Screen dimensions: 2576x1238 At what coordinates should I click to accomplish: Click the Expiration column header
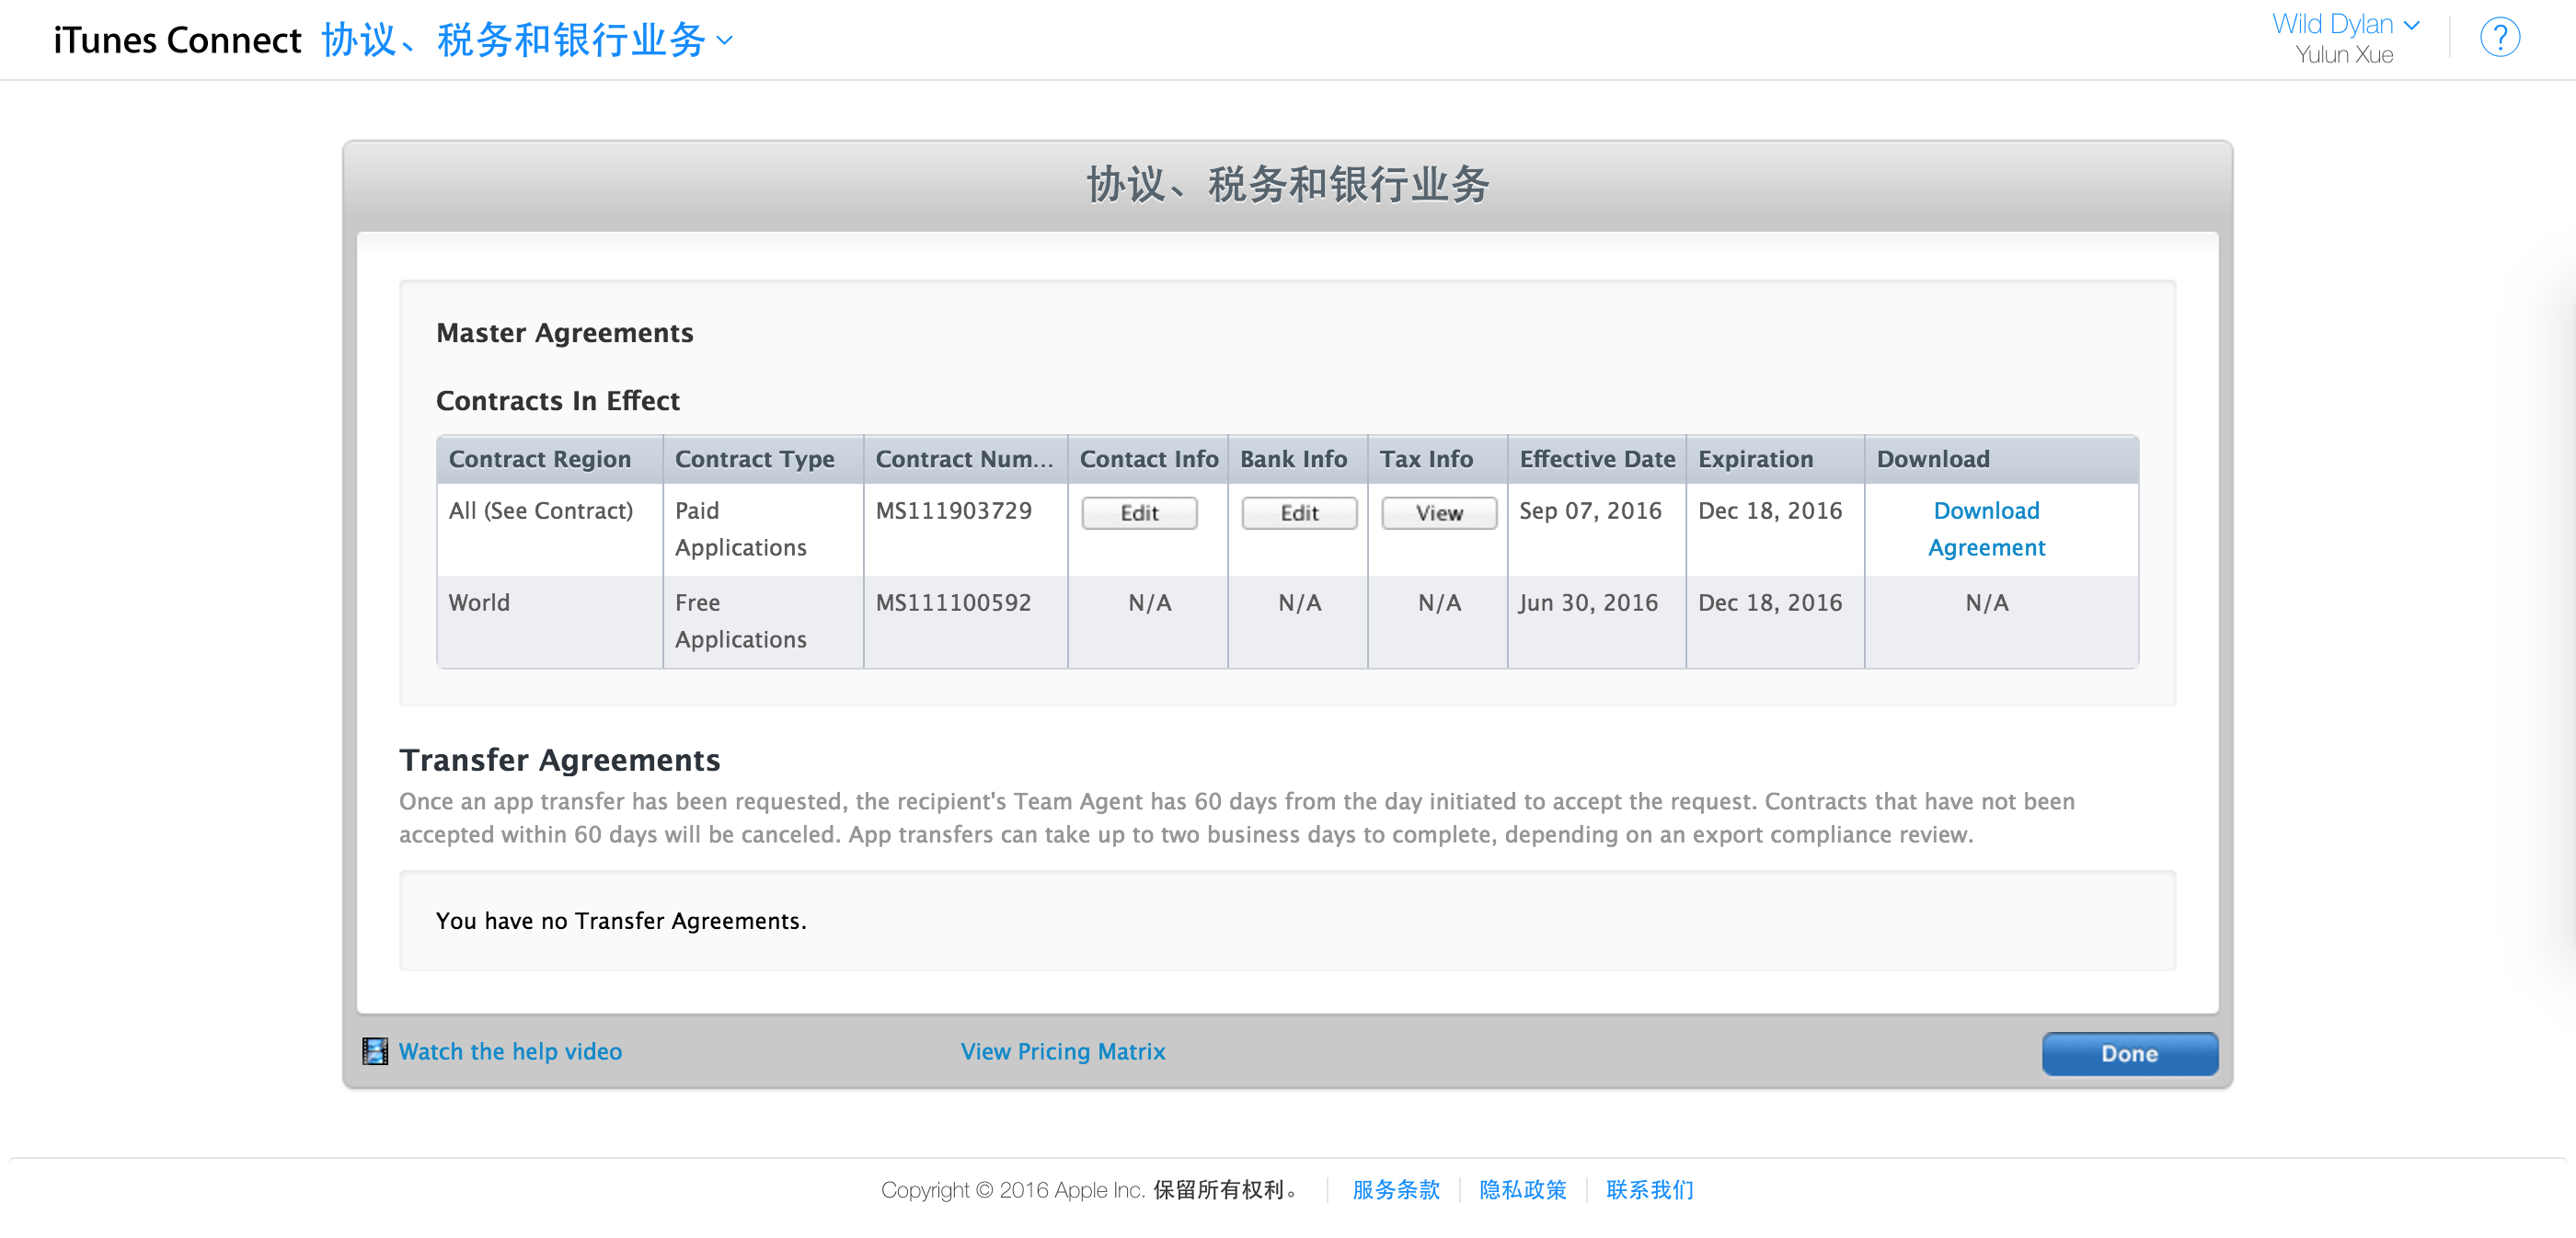click(x=1755, y=459)
